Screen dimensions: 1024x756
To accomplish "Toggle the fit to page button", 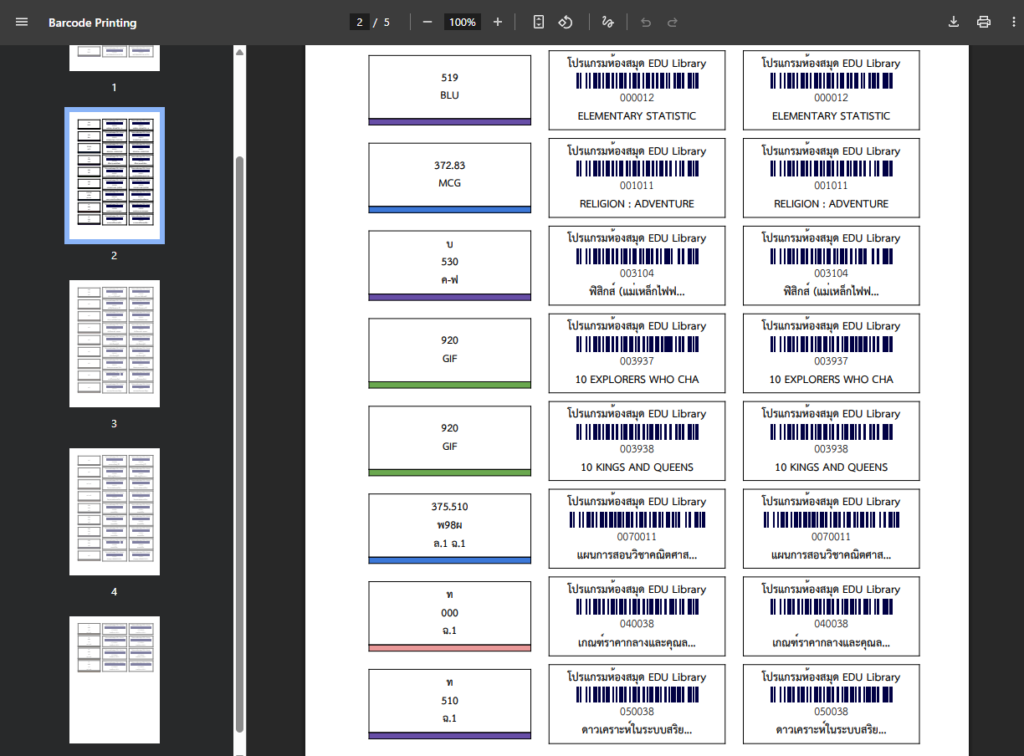I will click(538, 22).
